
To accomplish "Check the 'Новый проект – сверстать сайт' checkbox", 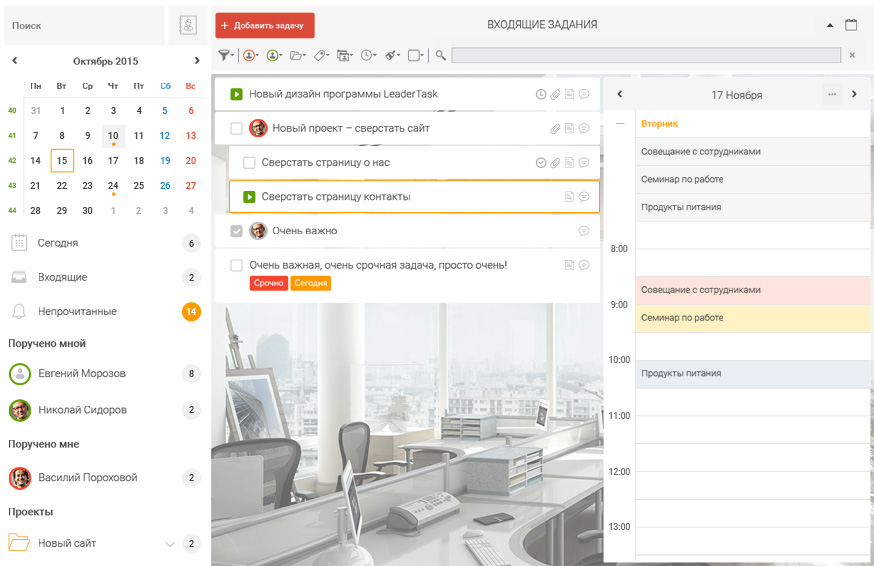I will (x=236, y=128).
